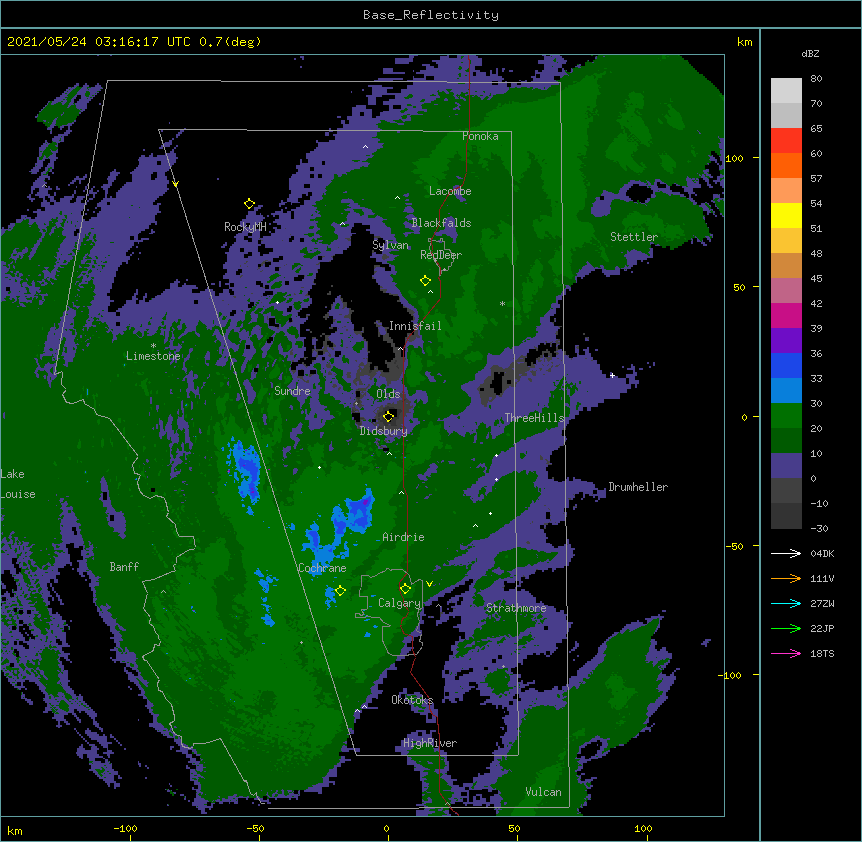Image resolution: width=862 pixels, height=842 pixels.
Task: Click the light blue legend swatch above 30
Action: click(x=786, y=390)
